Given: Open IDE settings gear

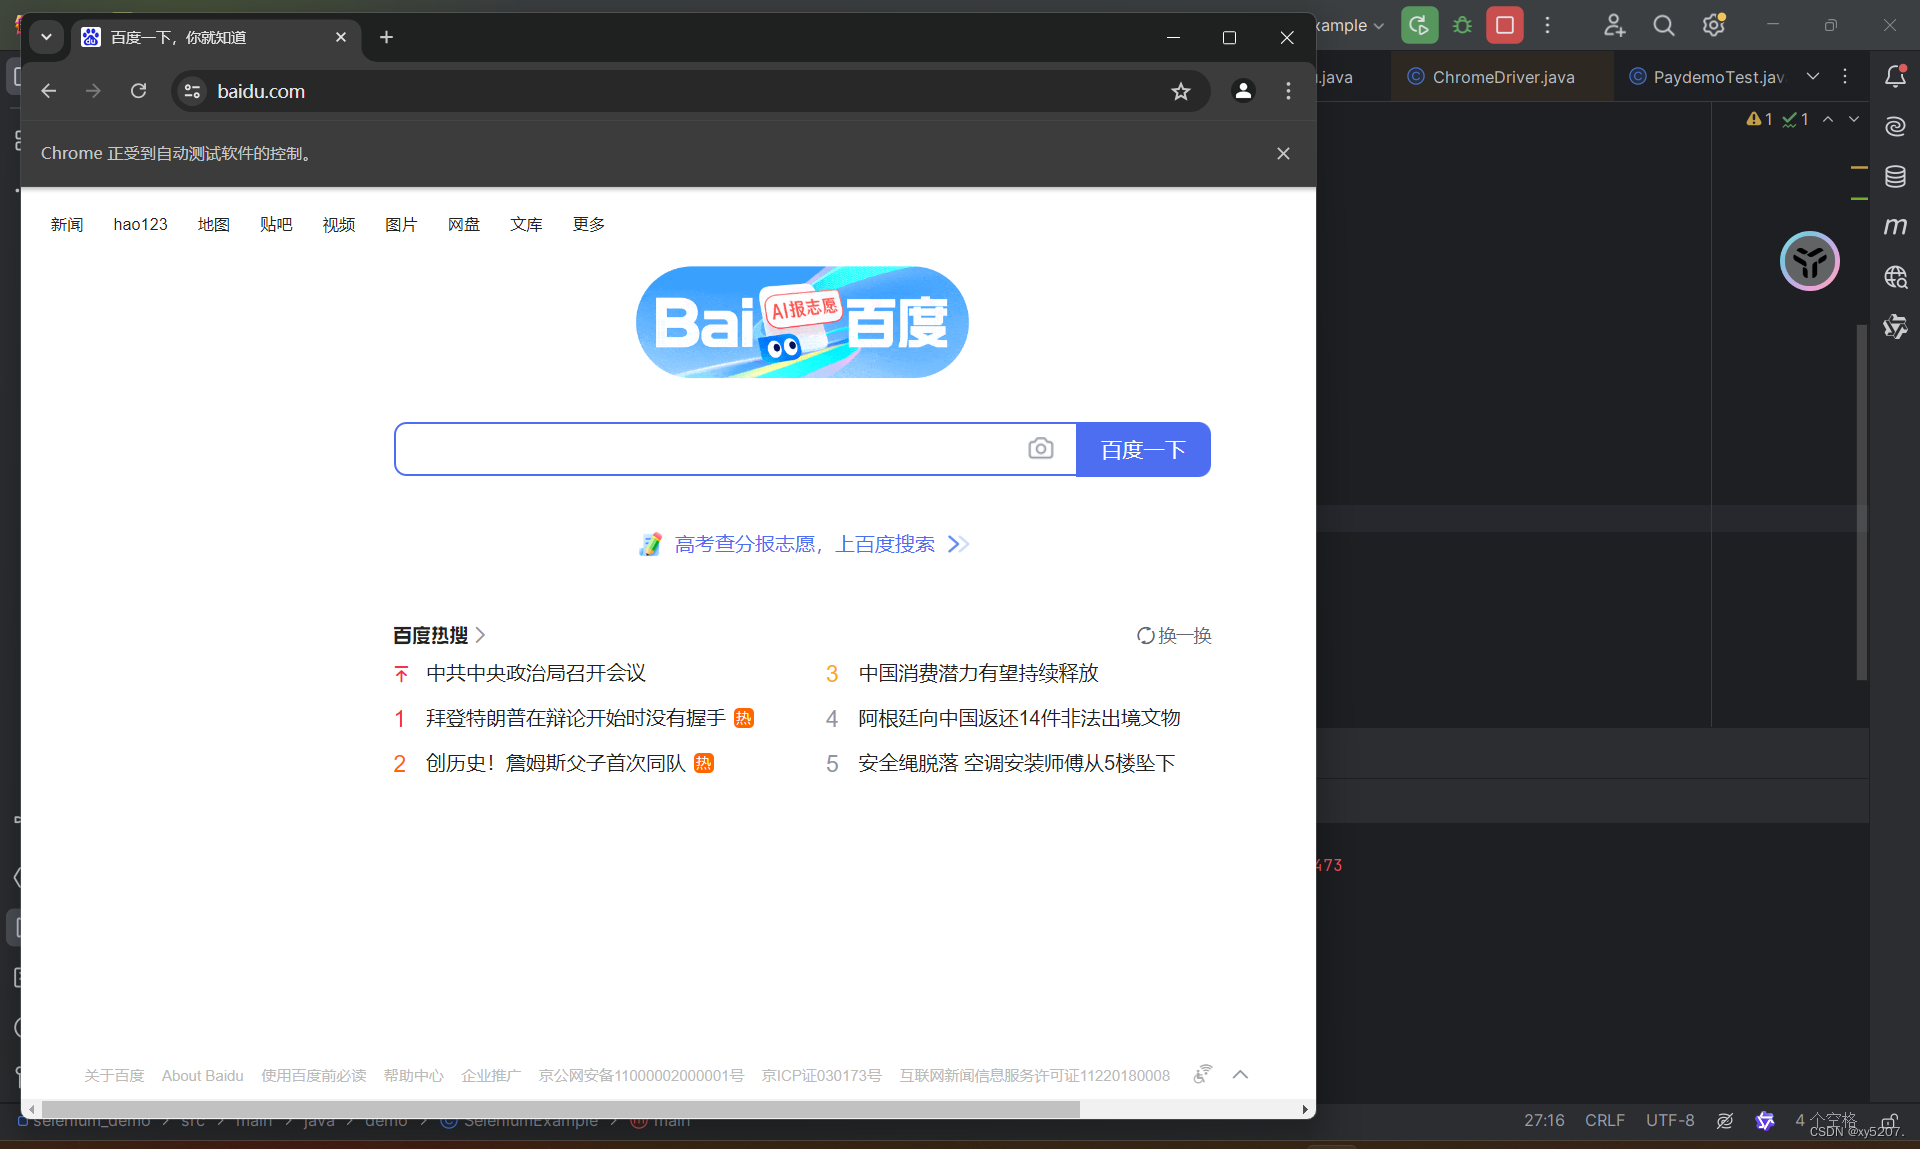Looking at the screenshot, I should [1714, 25].
